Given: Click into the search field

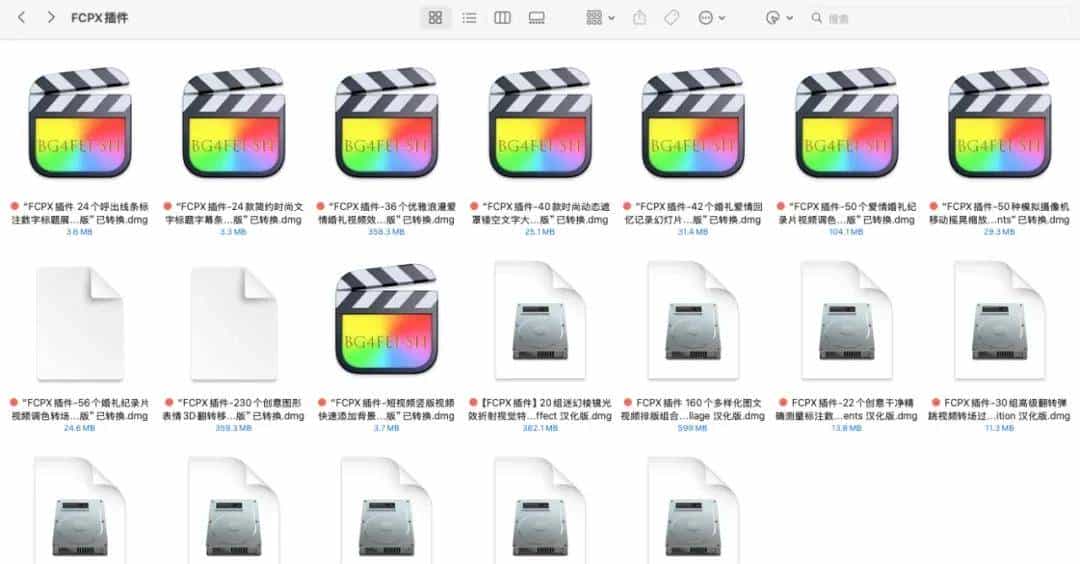Looking at the screenshot, I should click(940, 19).
